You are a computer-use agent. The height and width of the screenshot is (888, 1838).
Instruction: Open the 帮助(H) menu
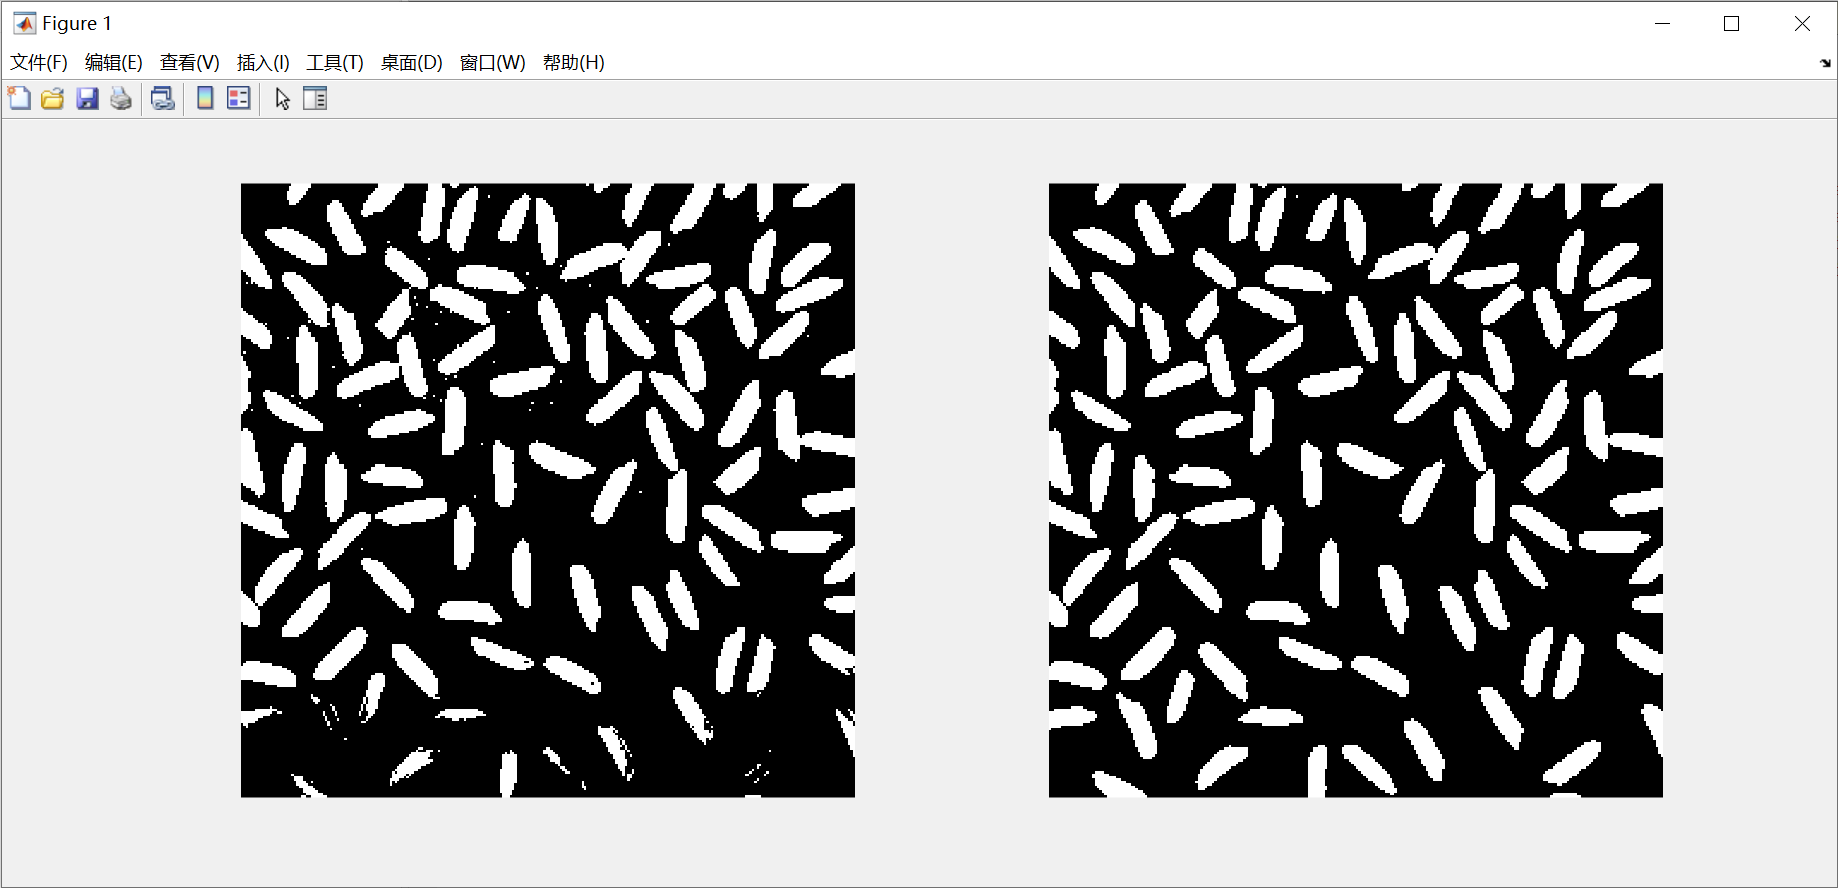coord(574,63)
